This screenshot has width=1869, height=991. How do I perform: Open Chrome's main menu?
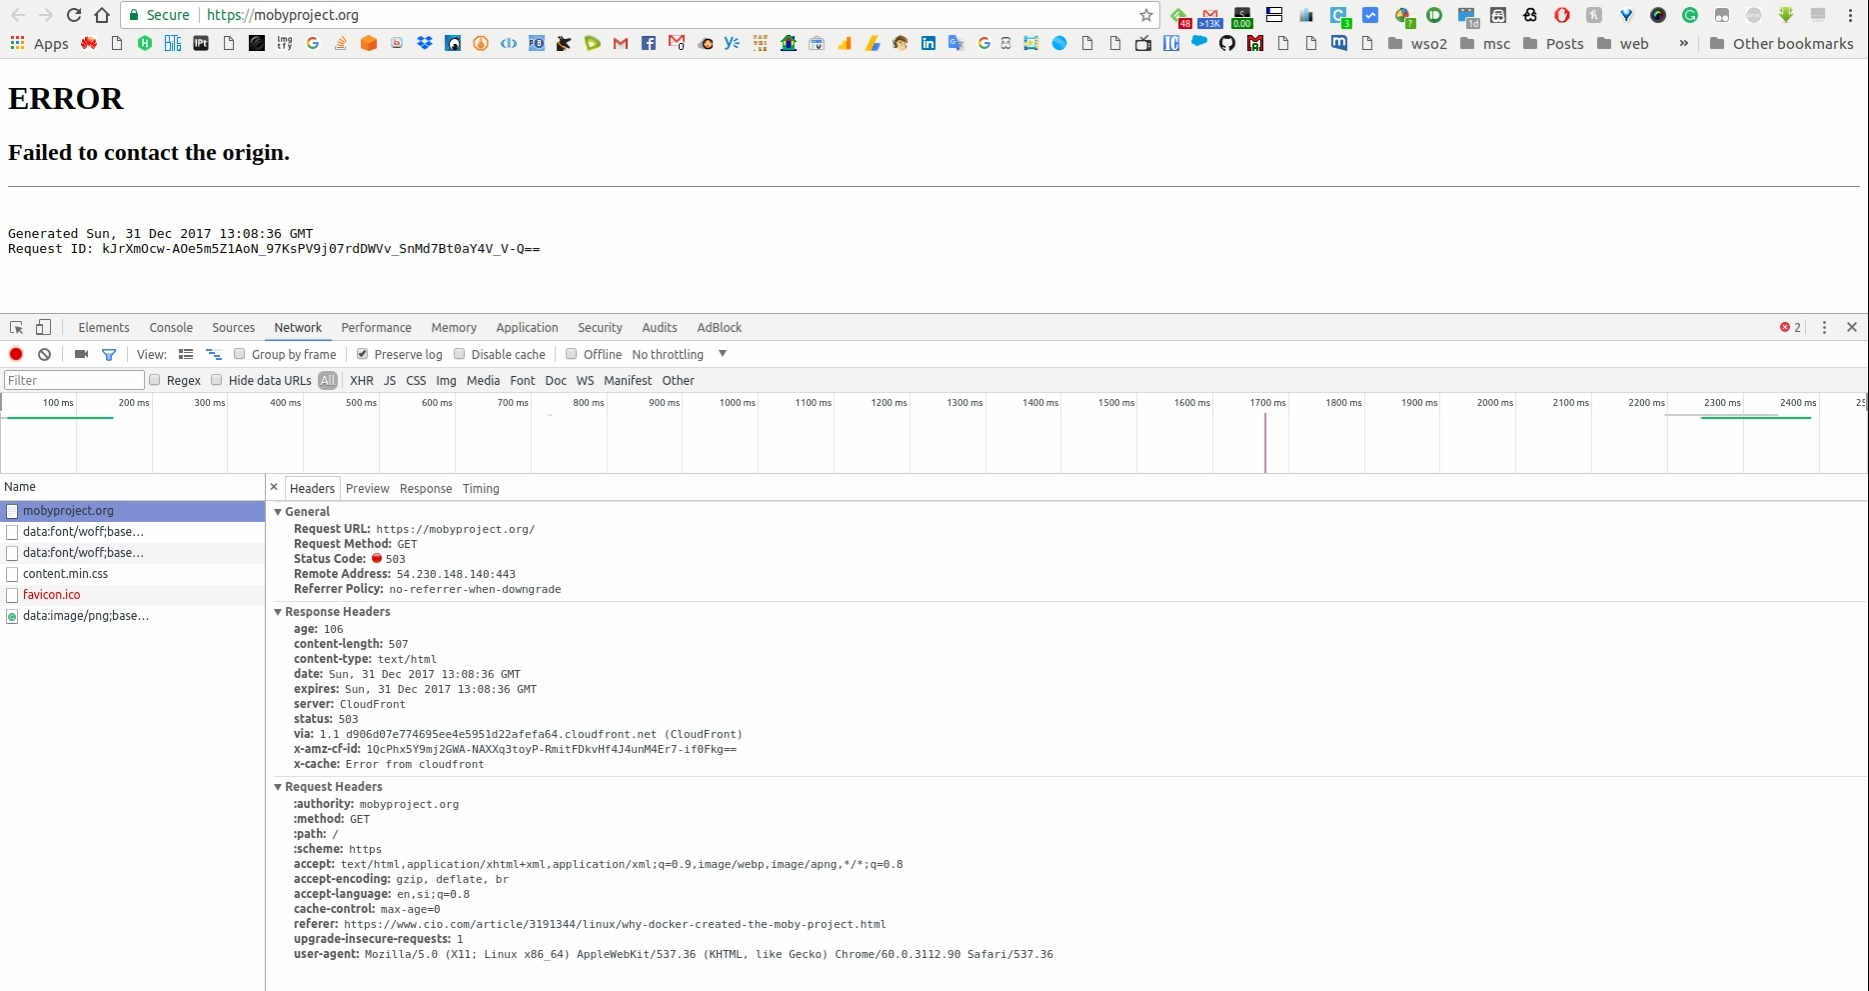(x=1851, y=15)
